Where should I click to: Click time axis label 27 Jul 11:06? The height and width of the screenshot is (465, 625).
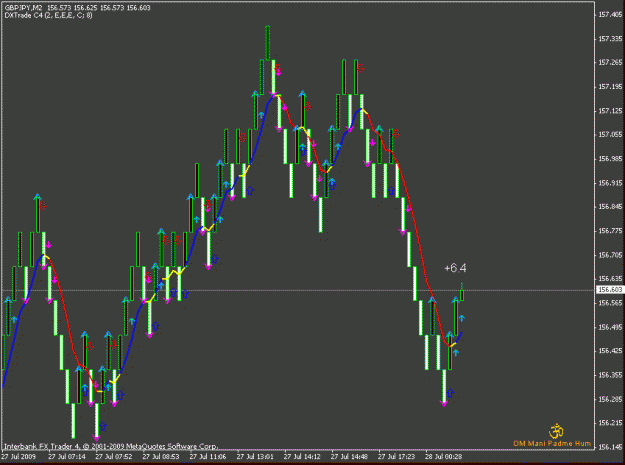pos(208,457)
